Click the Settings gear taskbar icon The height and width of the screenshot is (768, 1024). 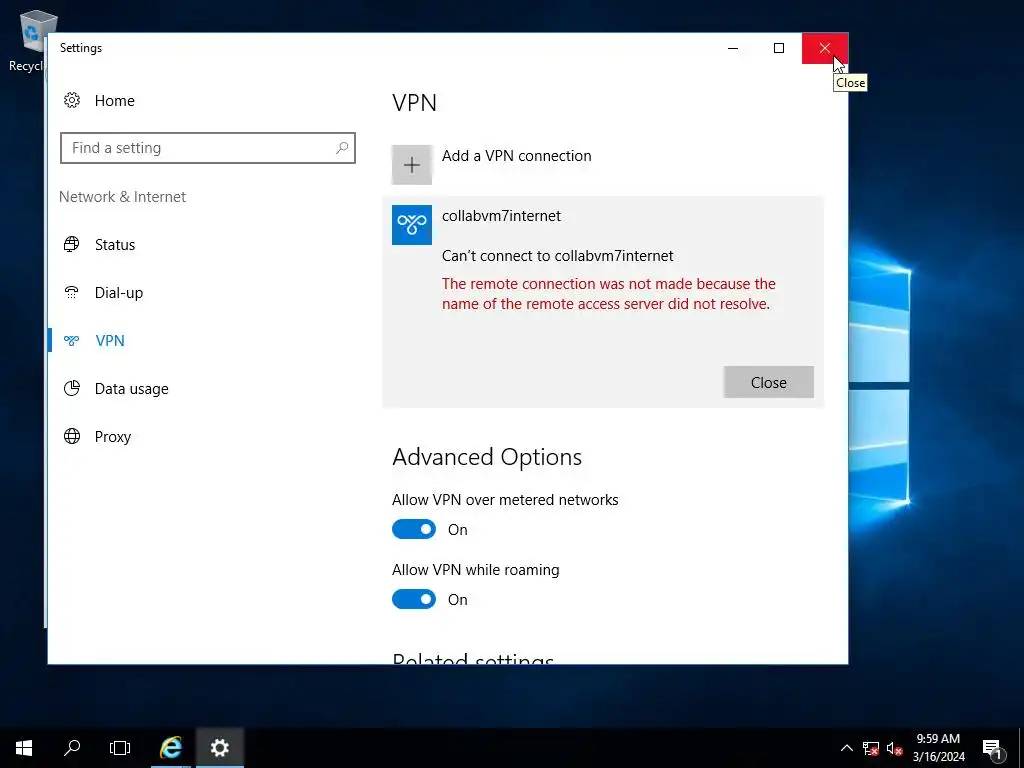(x=219, y=748)
